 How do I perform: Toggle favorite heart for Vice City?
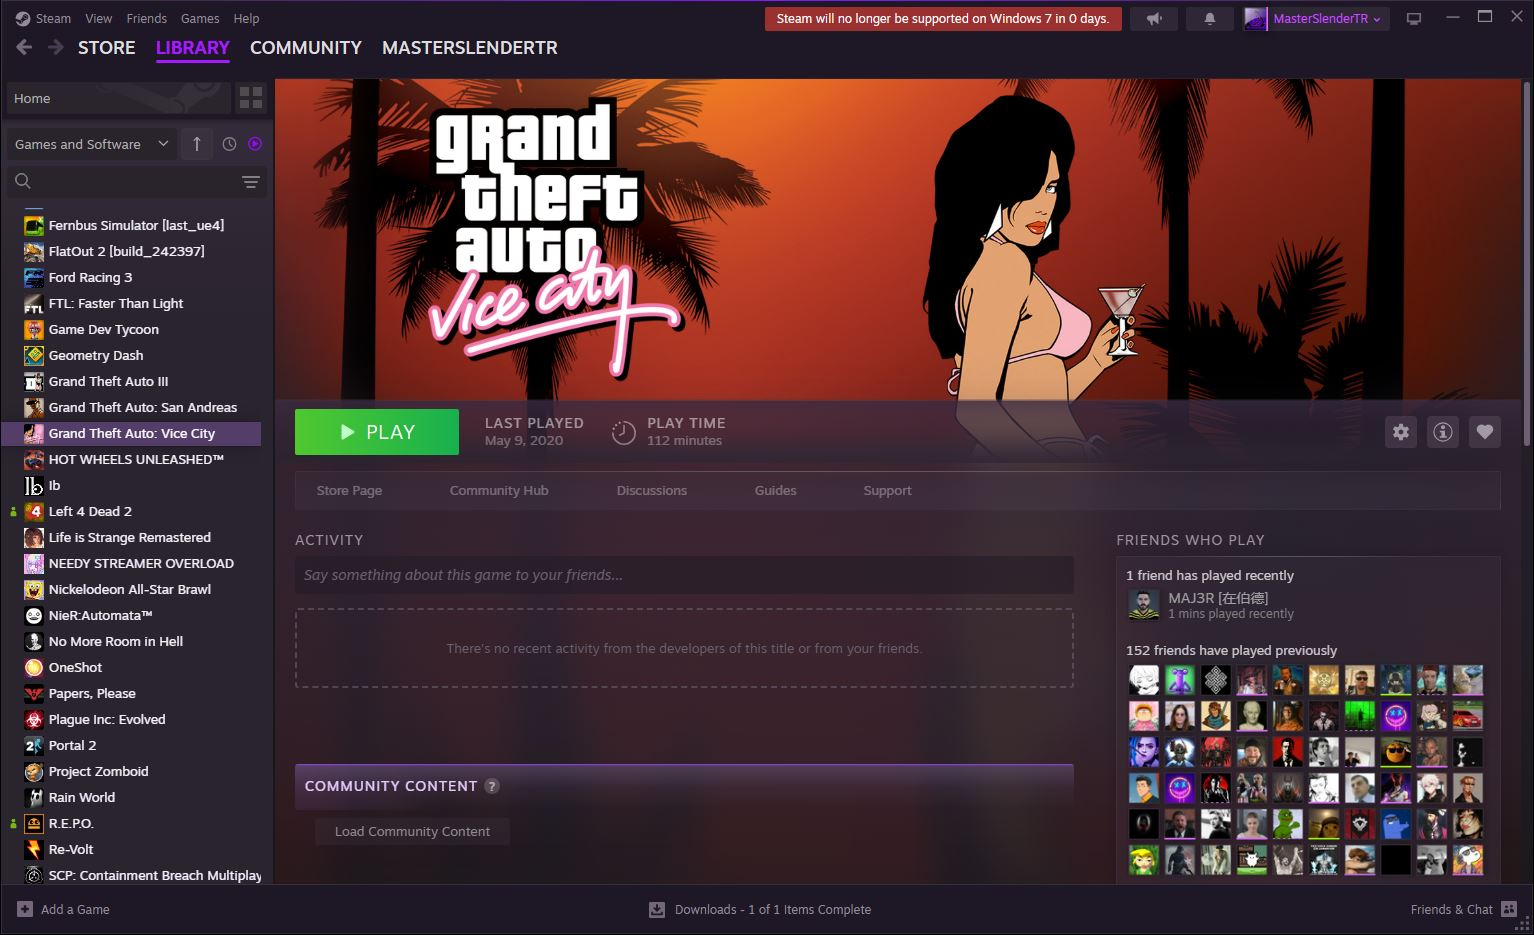point(1485,432)
